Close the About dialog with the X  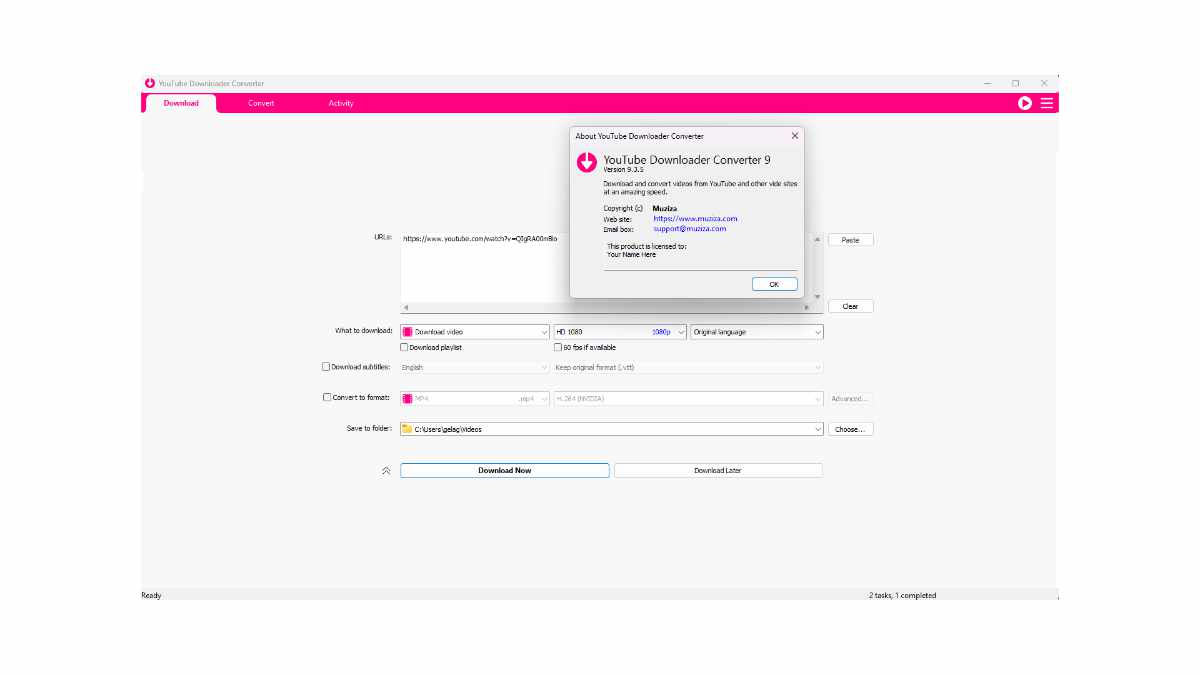click(x=795, y=136)
